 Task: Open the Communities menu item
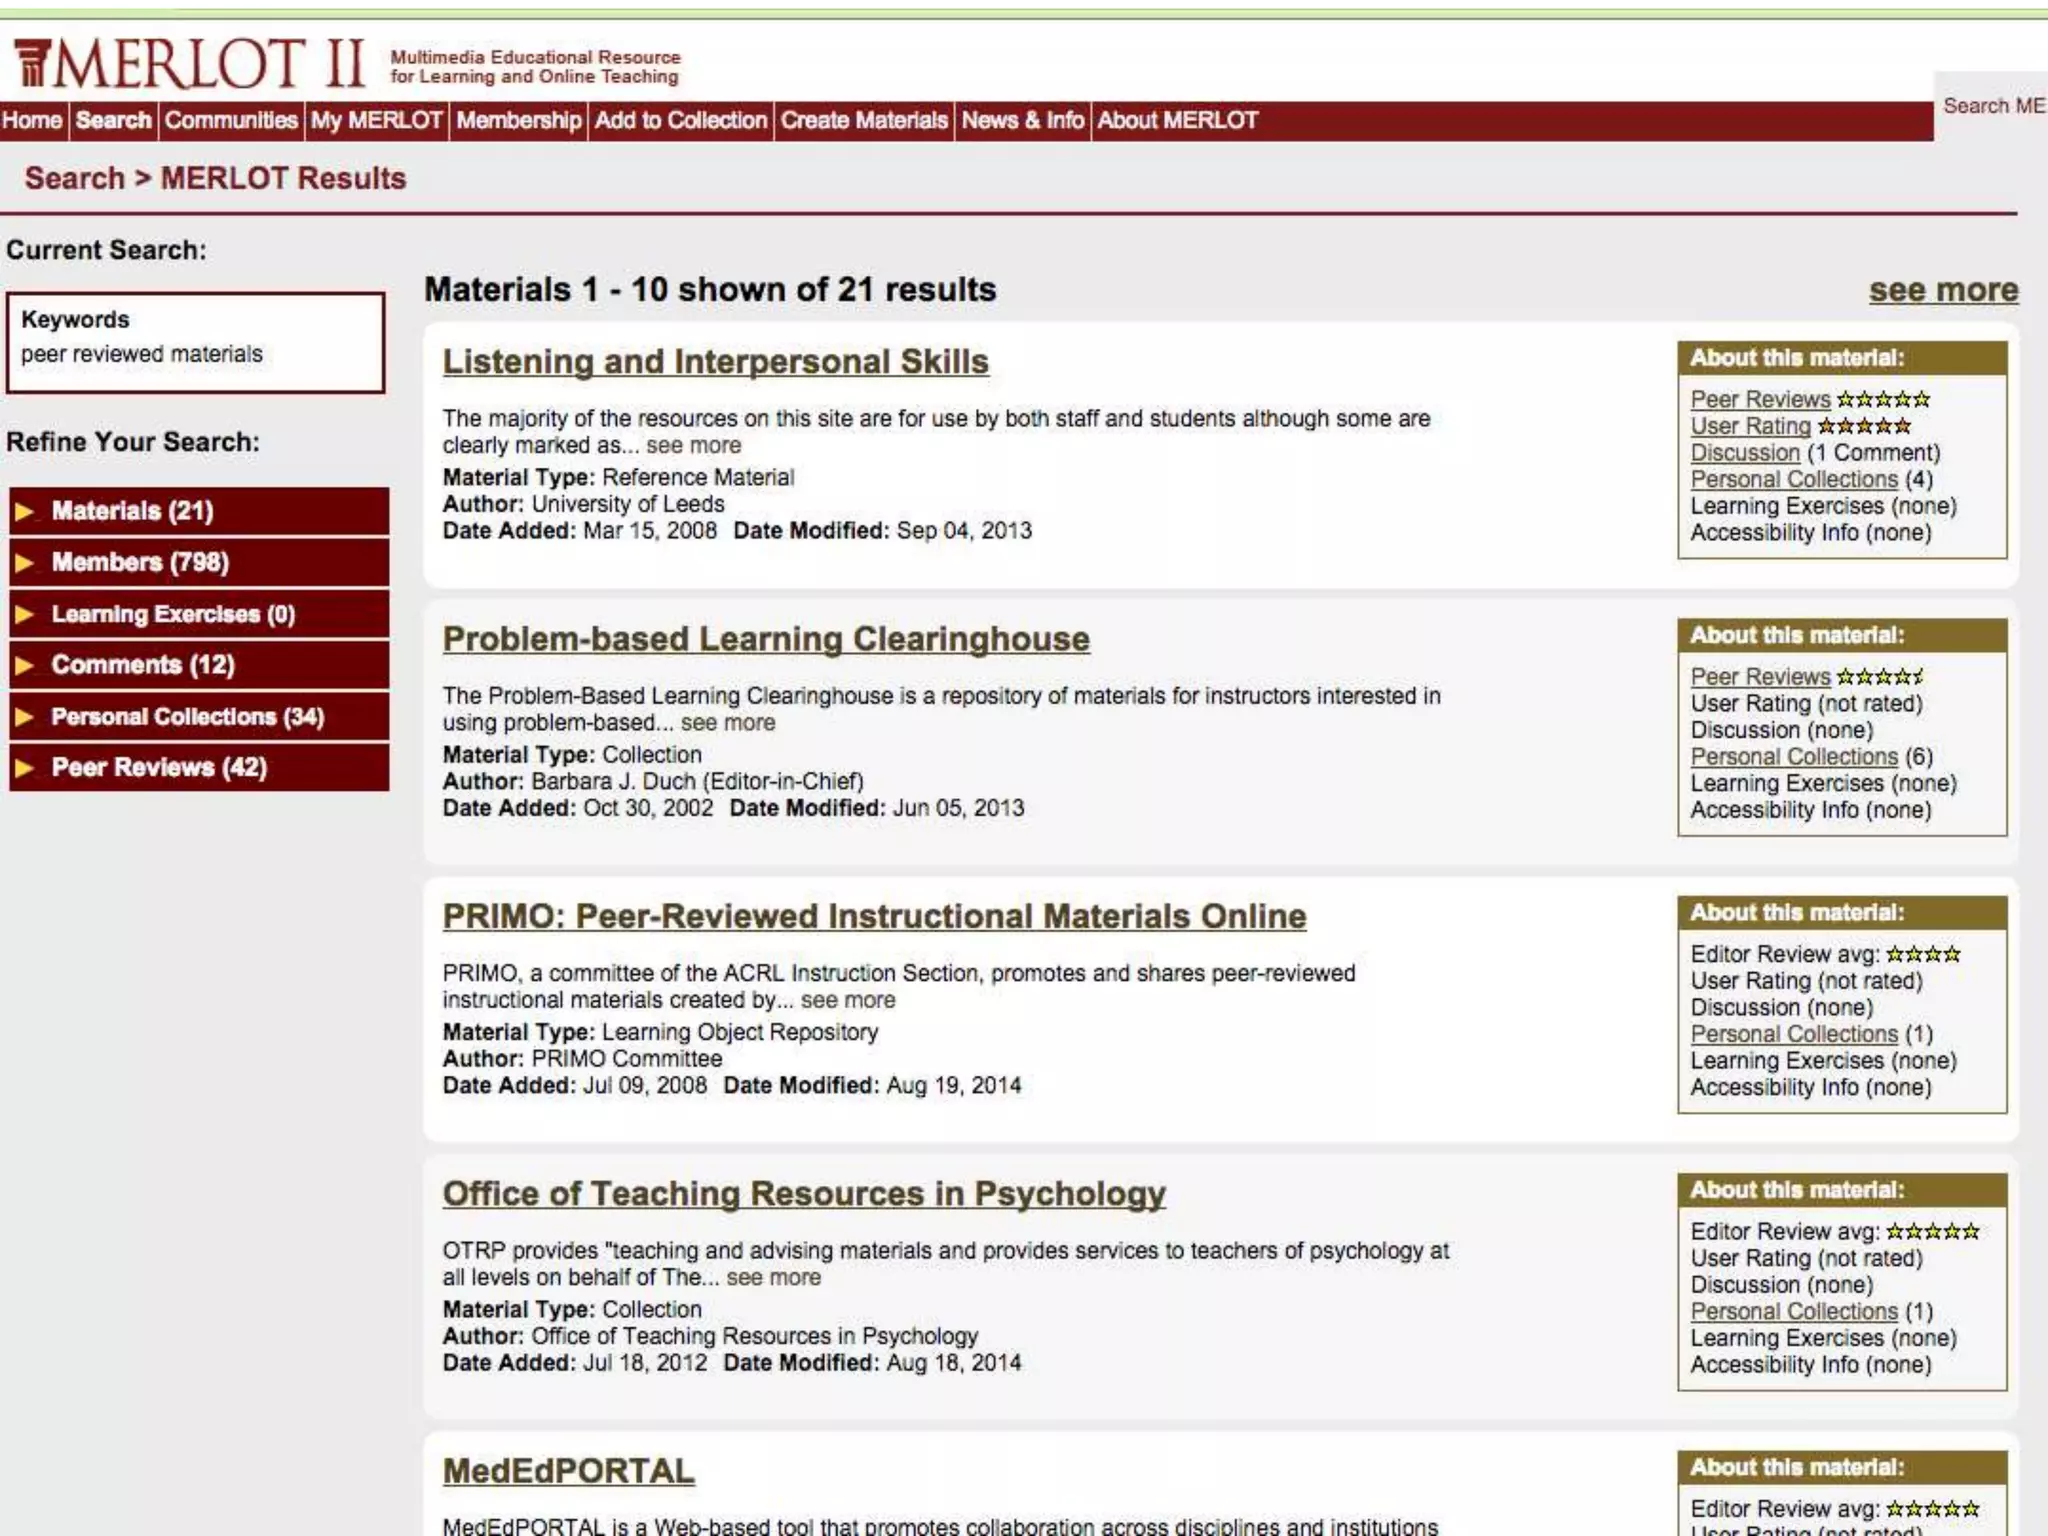point(231,121)
